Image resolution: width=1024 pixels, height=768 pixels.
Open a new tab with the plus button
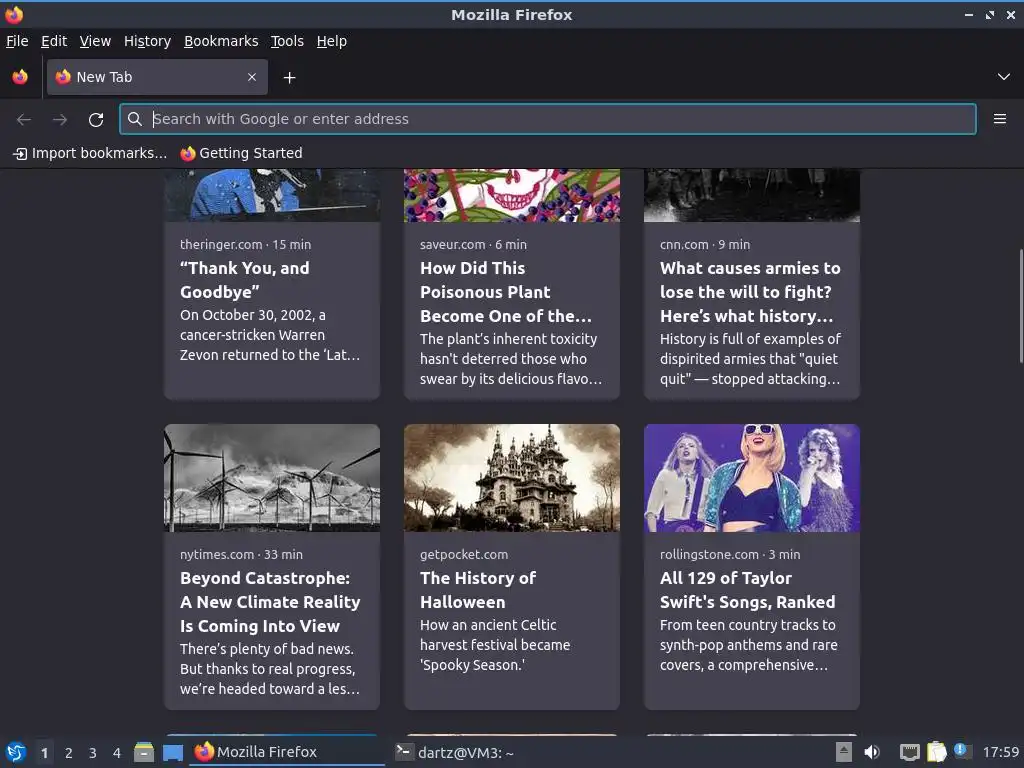289,78
